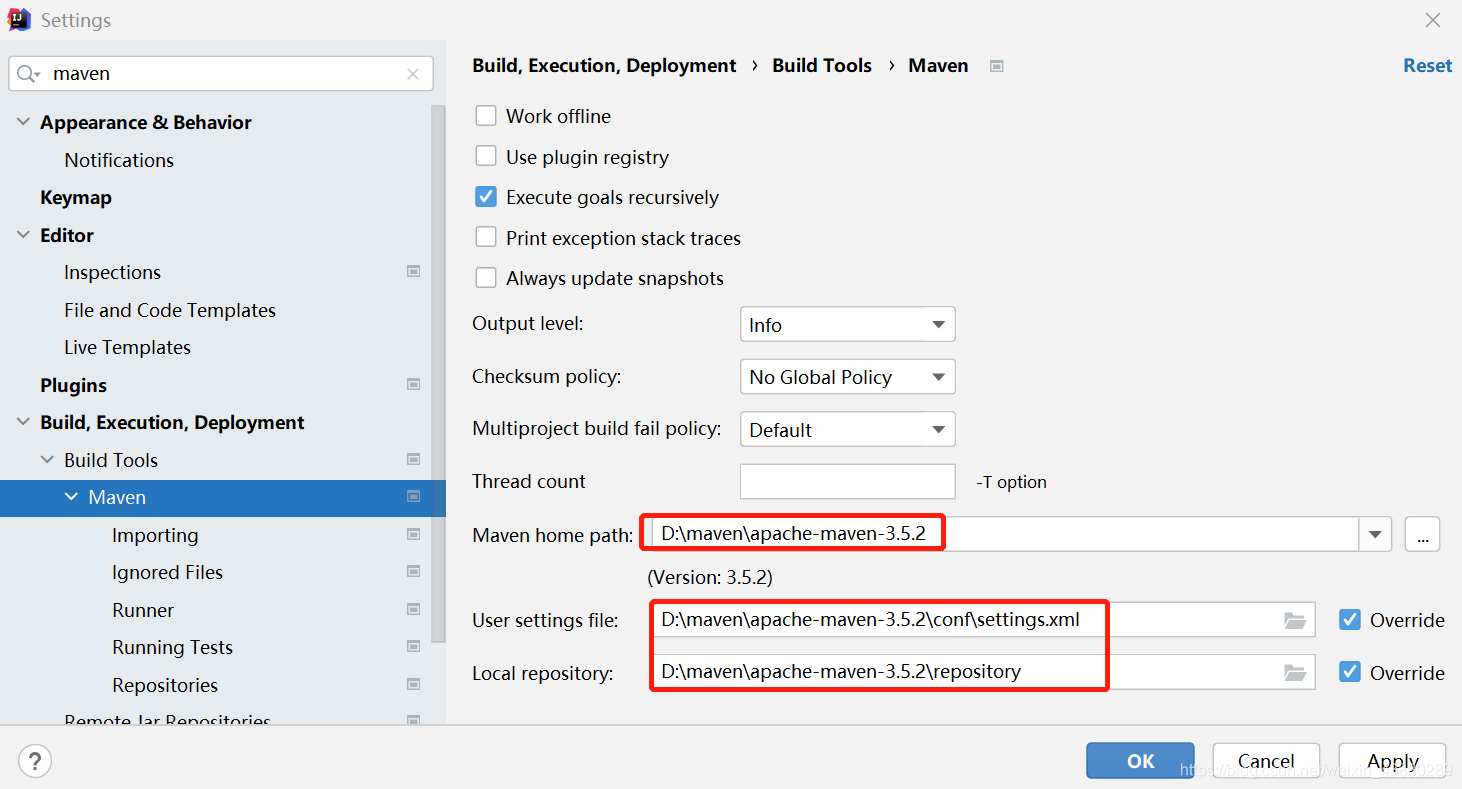Open the Runner Maven settings
Viewport: 1462px width, 789px height.
pyautogui.click(x=143, y=610)
